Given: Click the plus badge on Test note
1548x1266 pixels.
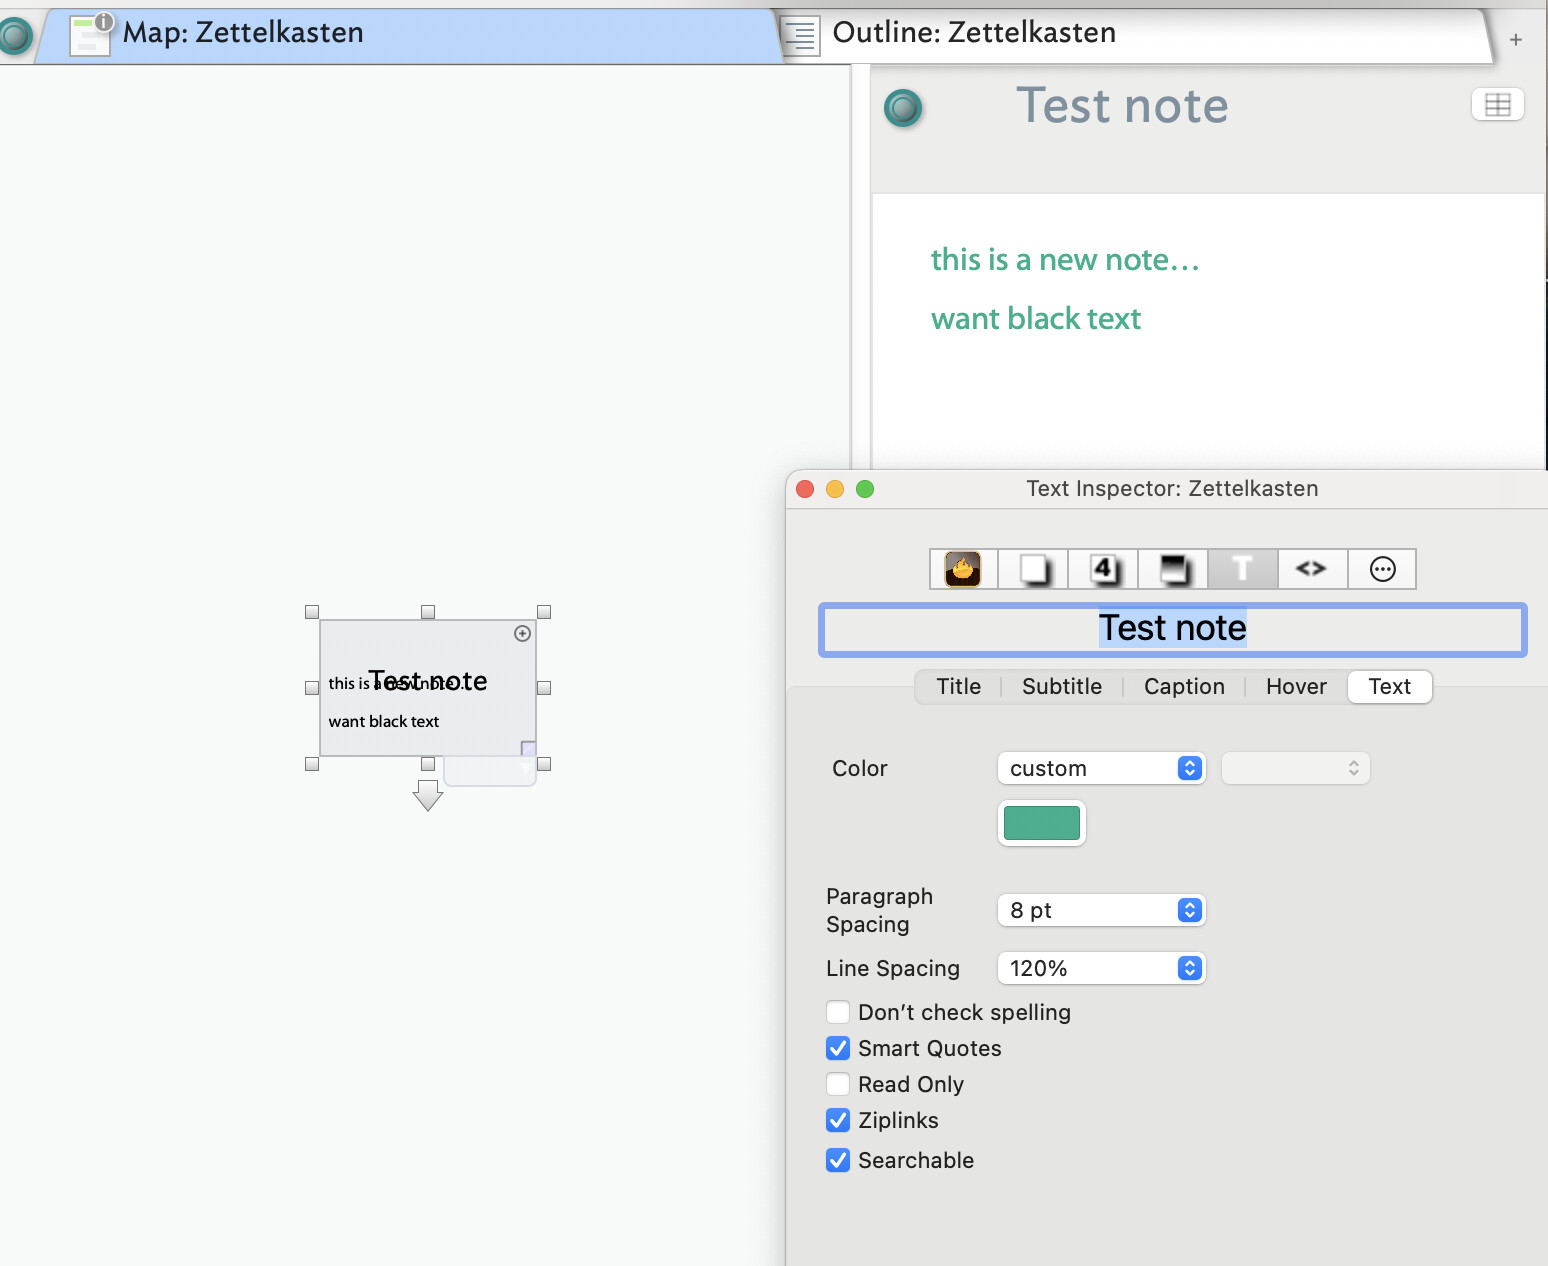Looking at the screenshot, I should [522, 633].
